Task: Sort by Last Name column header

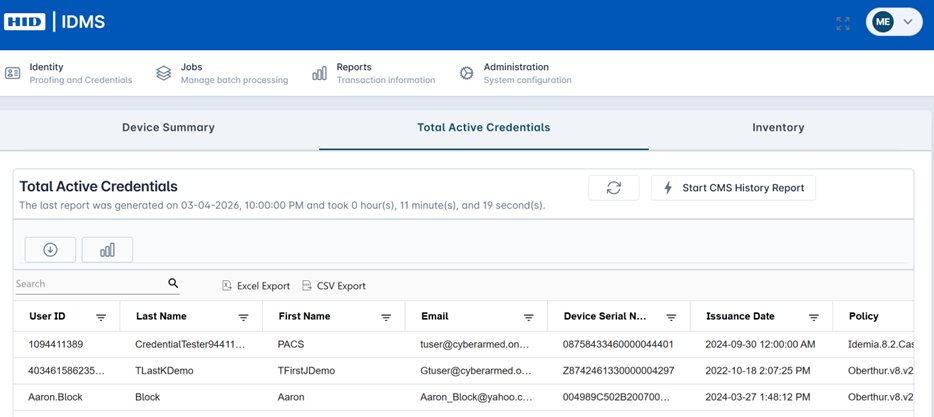Action: [161, 316]
